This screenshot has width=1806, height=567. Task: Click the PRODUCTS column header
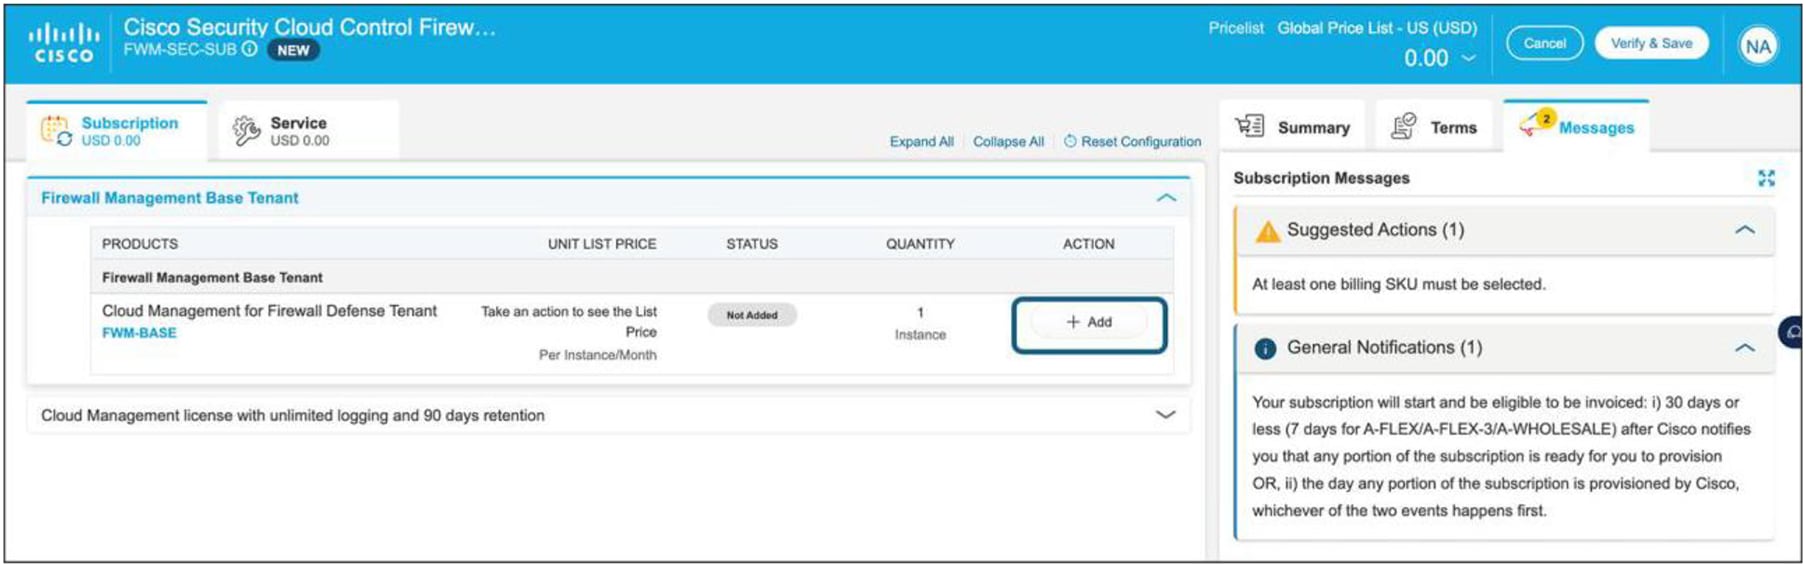pyautogui.click(x=140, y=244)
